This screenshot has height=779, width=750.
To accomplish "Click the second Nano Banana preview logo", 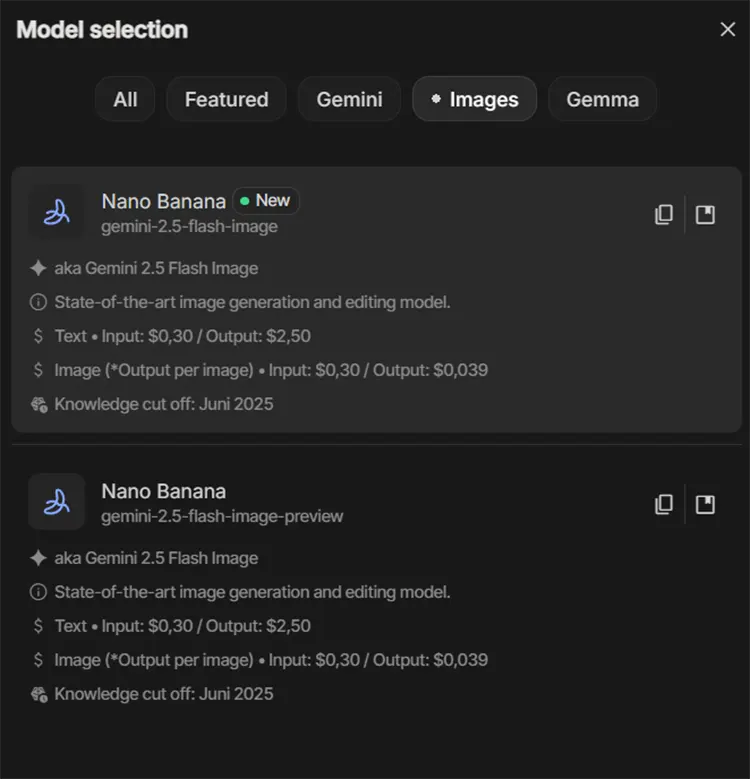I will [57, 502].
